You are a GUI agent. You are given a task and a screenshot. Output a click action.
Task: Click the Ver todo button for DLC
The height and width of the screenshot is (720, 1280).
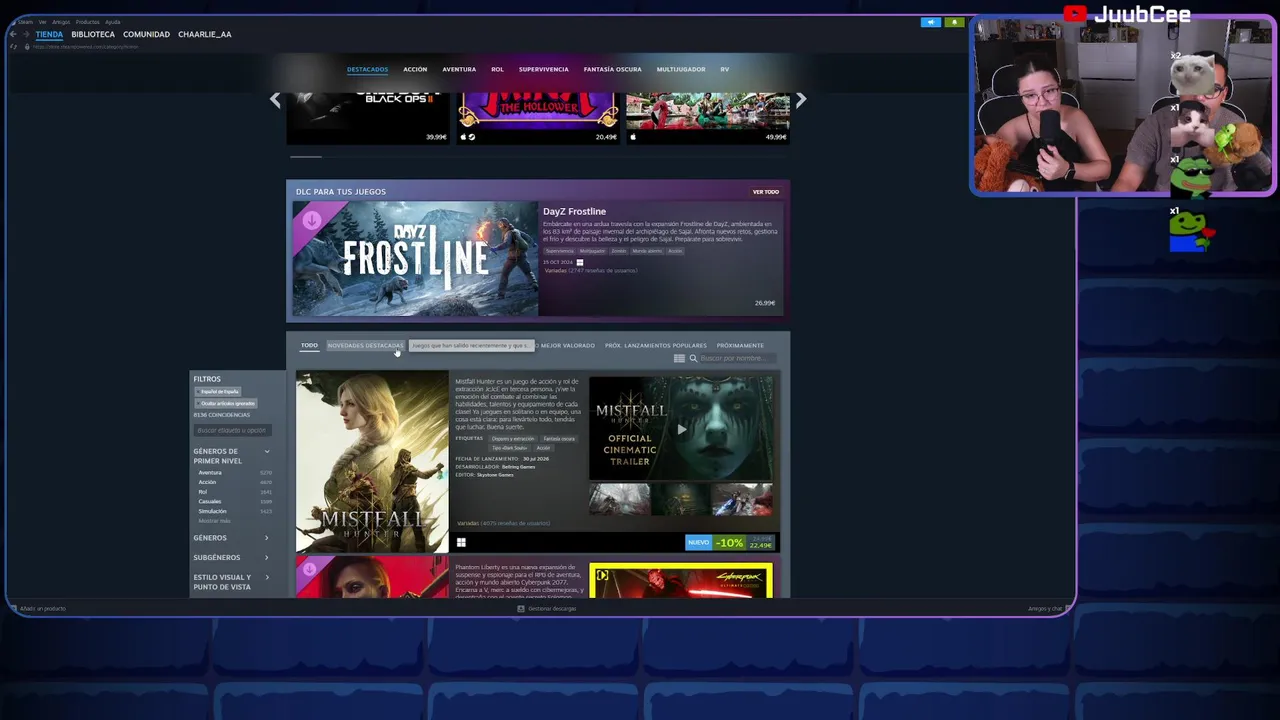point(766,192)
